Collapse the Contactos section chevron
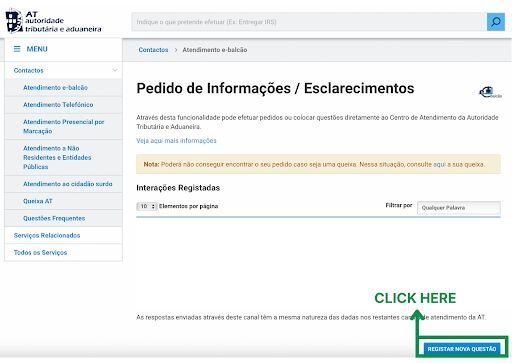Viewport: 512px width, 363px height. [115, 70]
